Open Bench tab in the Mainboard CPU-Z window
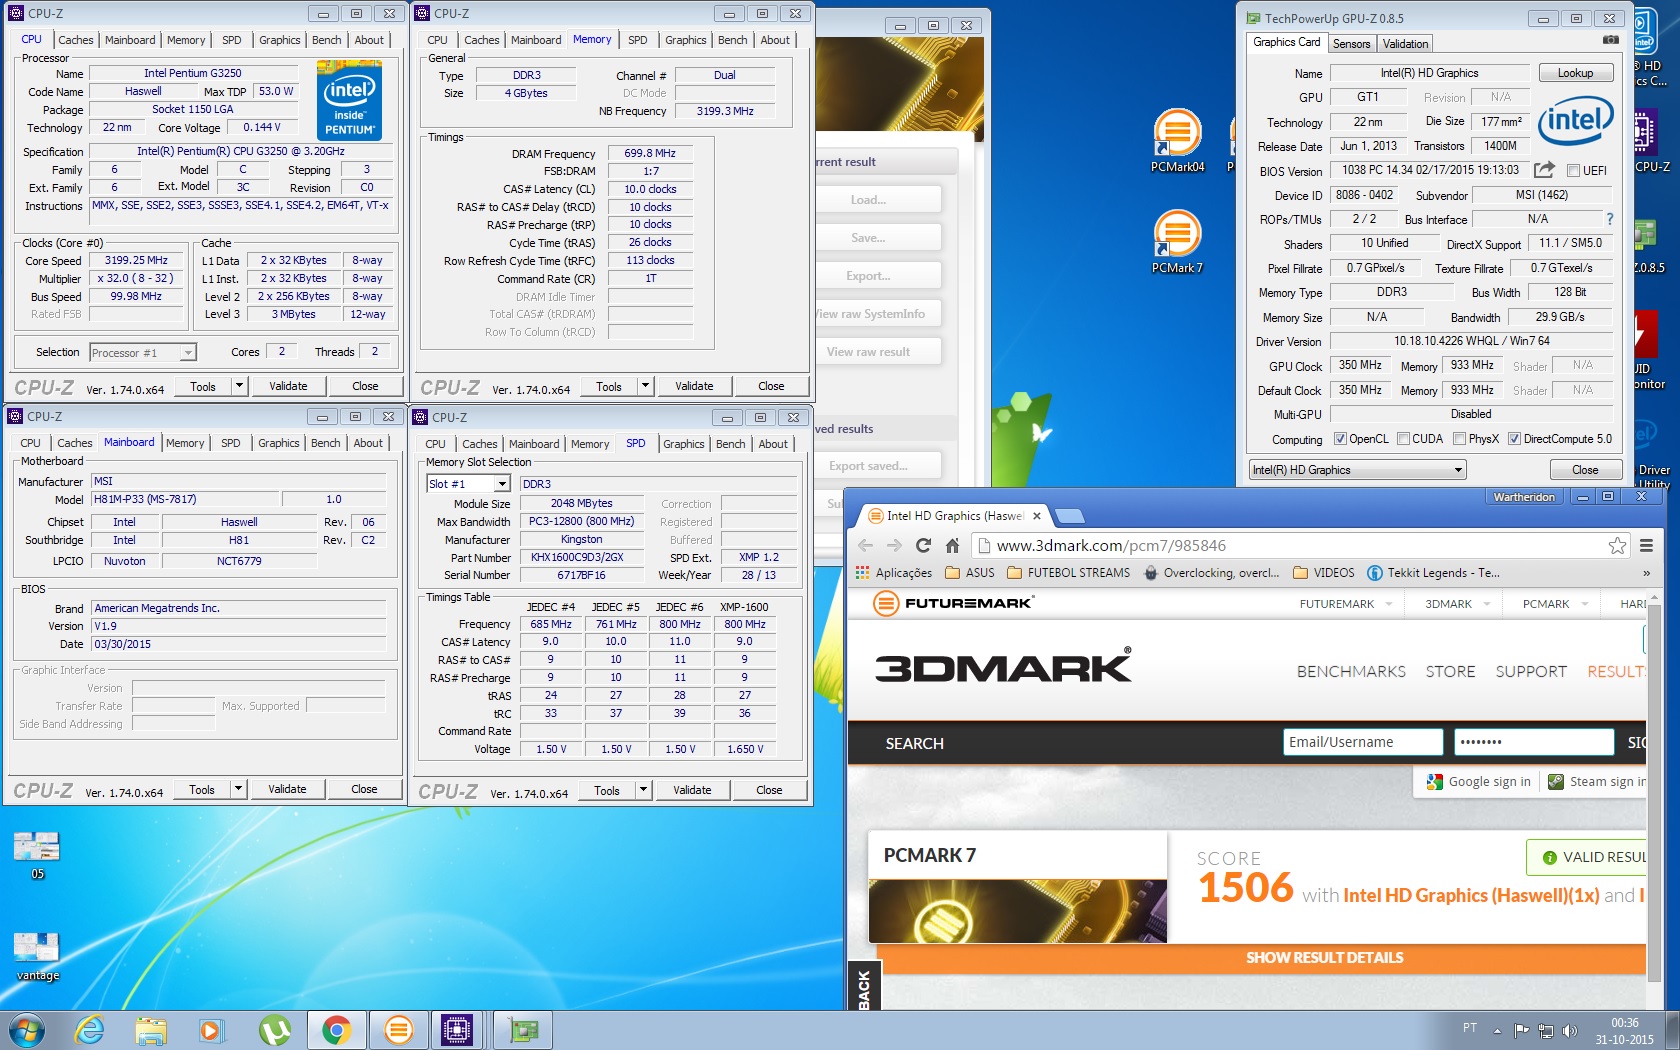 point(325,443)
